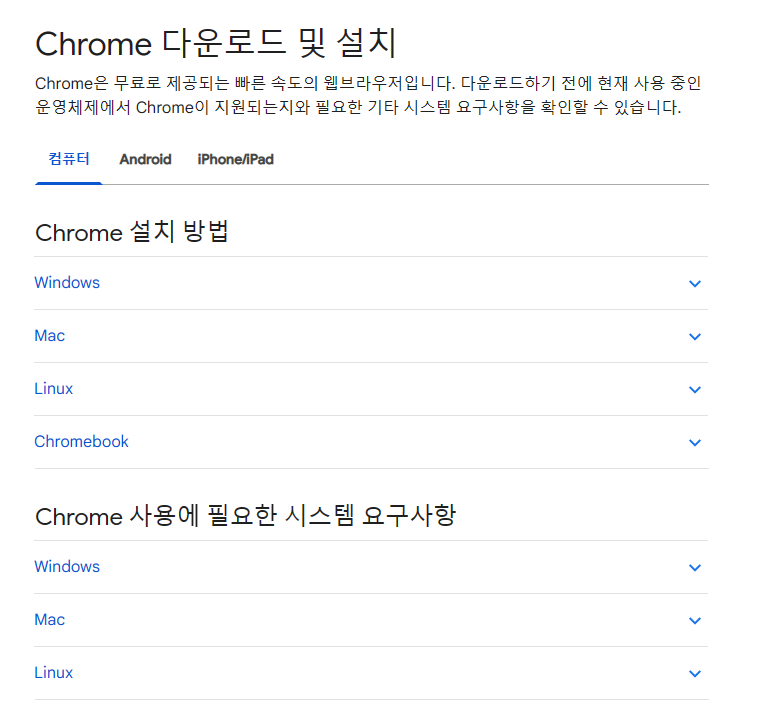Screen dimensions: 762x722
Task: Click the intro paragraph starting 'Chrome은 무료로'
Action: (368, 95)
